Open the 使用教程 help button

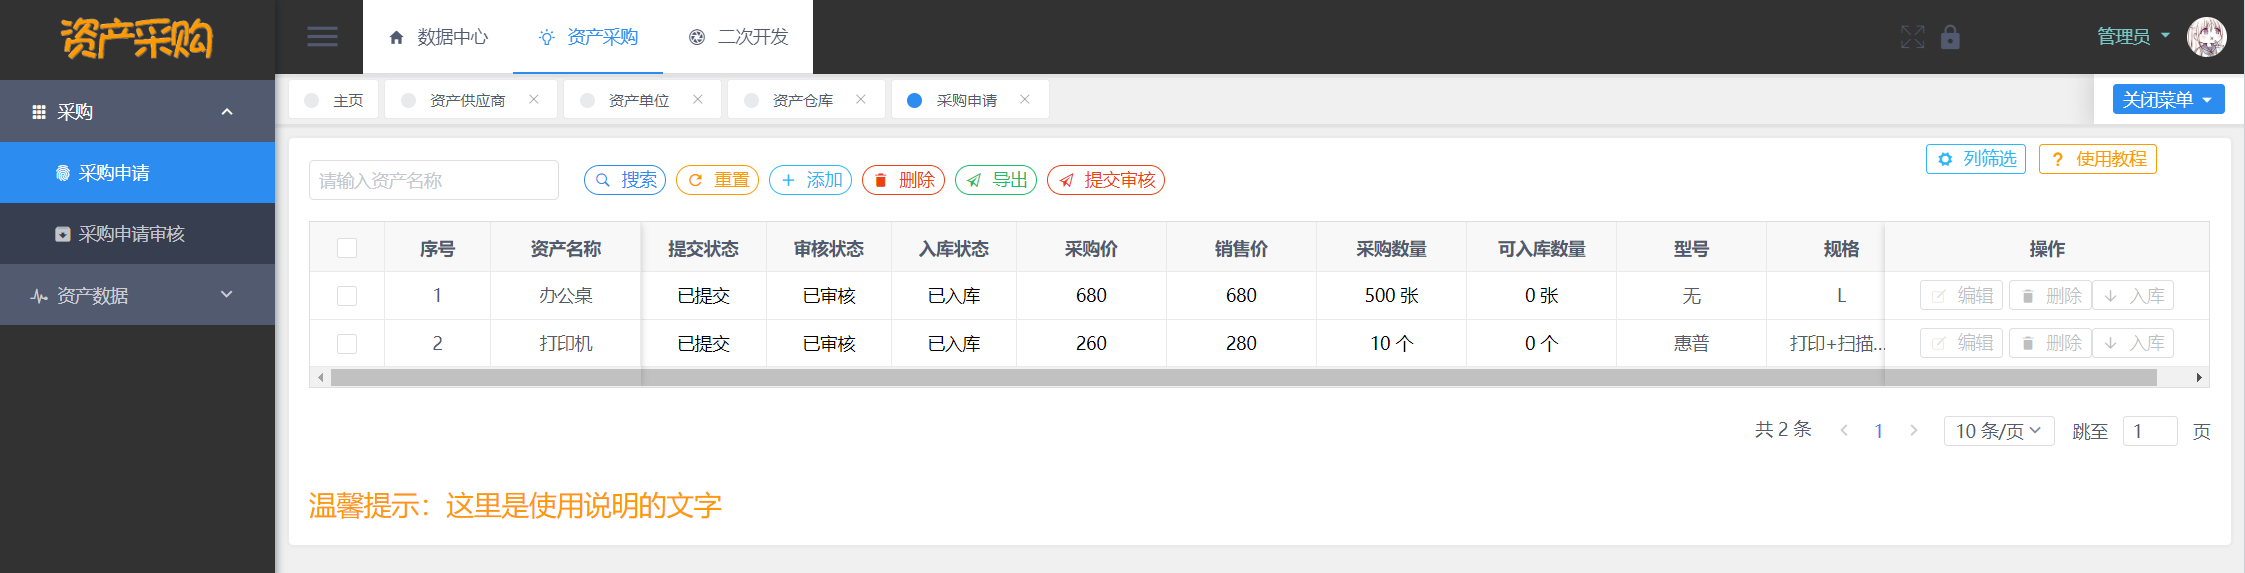tap(2098, 159)
